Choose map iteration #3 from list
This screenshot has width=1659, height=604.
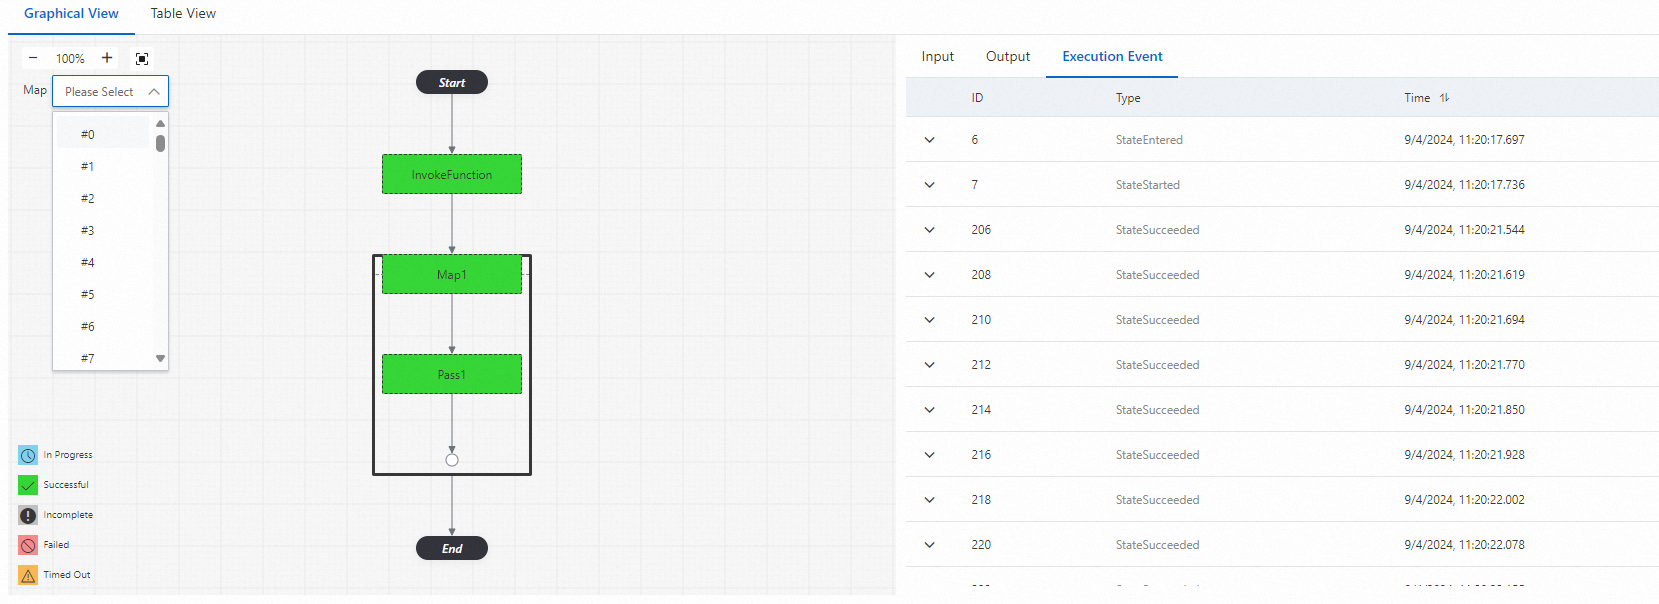click(88, 231)
